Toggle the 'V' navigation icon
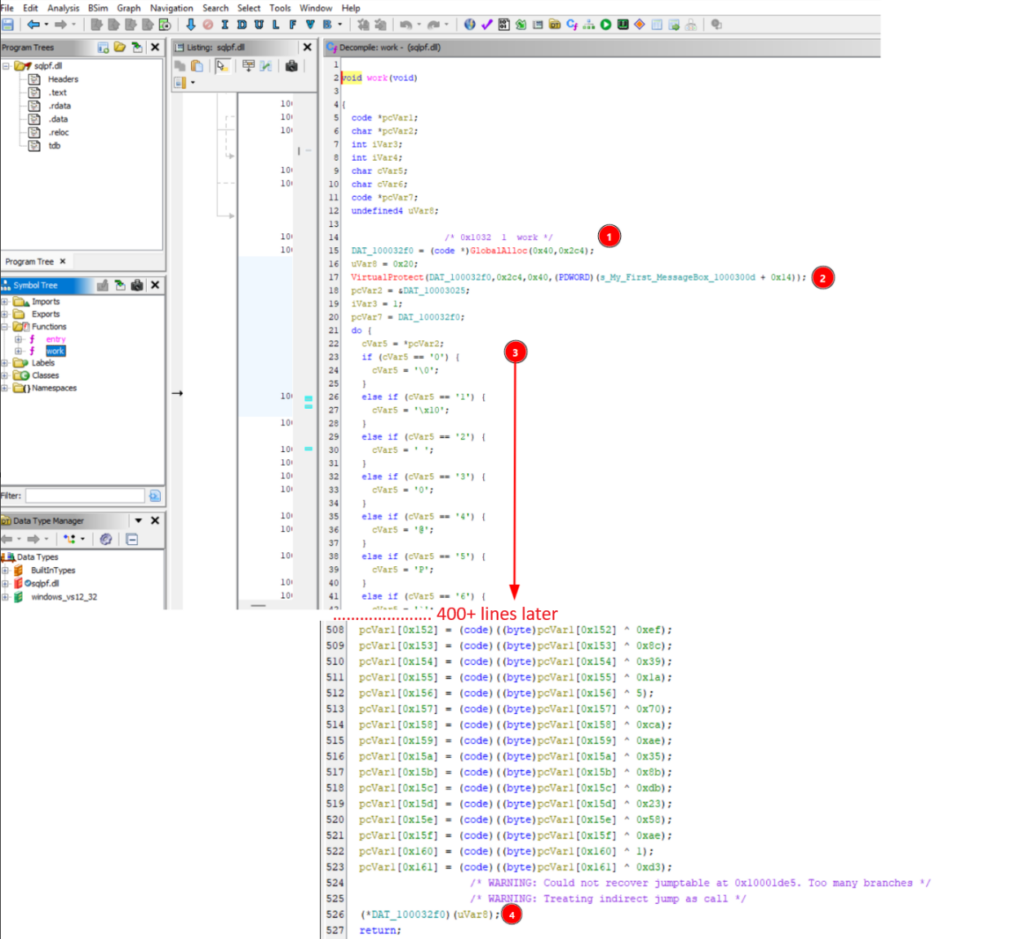This screenshot has height=939, width=1024. click(x=310, y=25)
